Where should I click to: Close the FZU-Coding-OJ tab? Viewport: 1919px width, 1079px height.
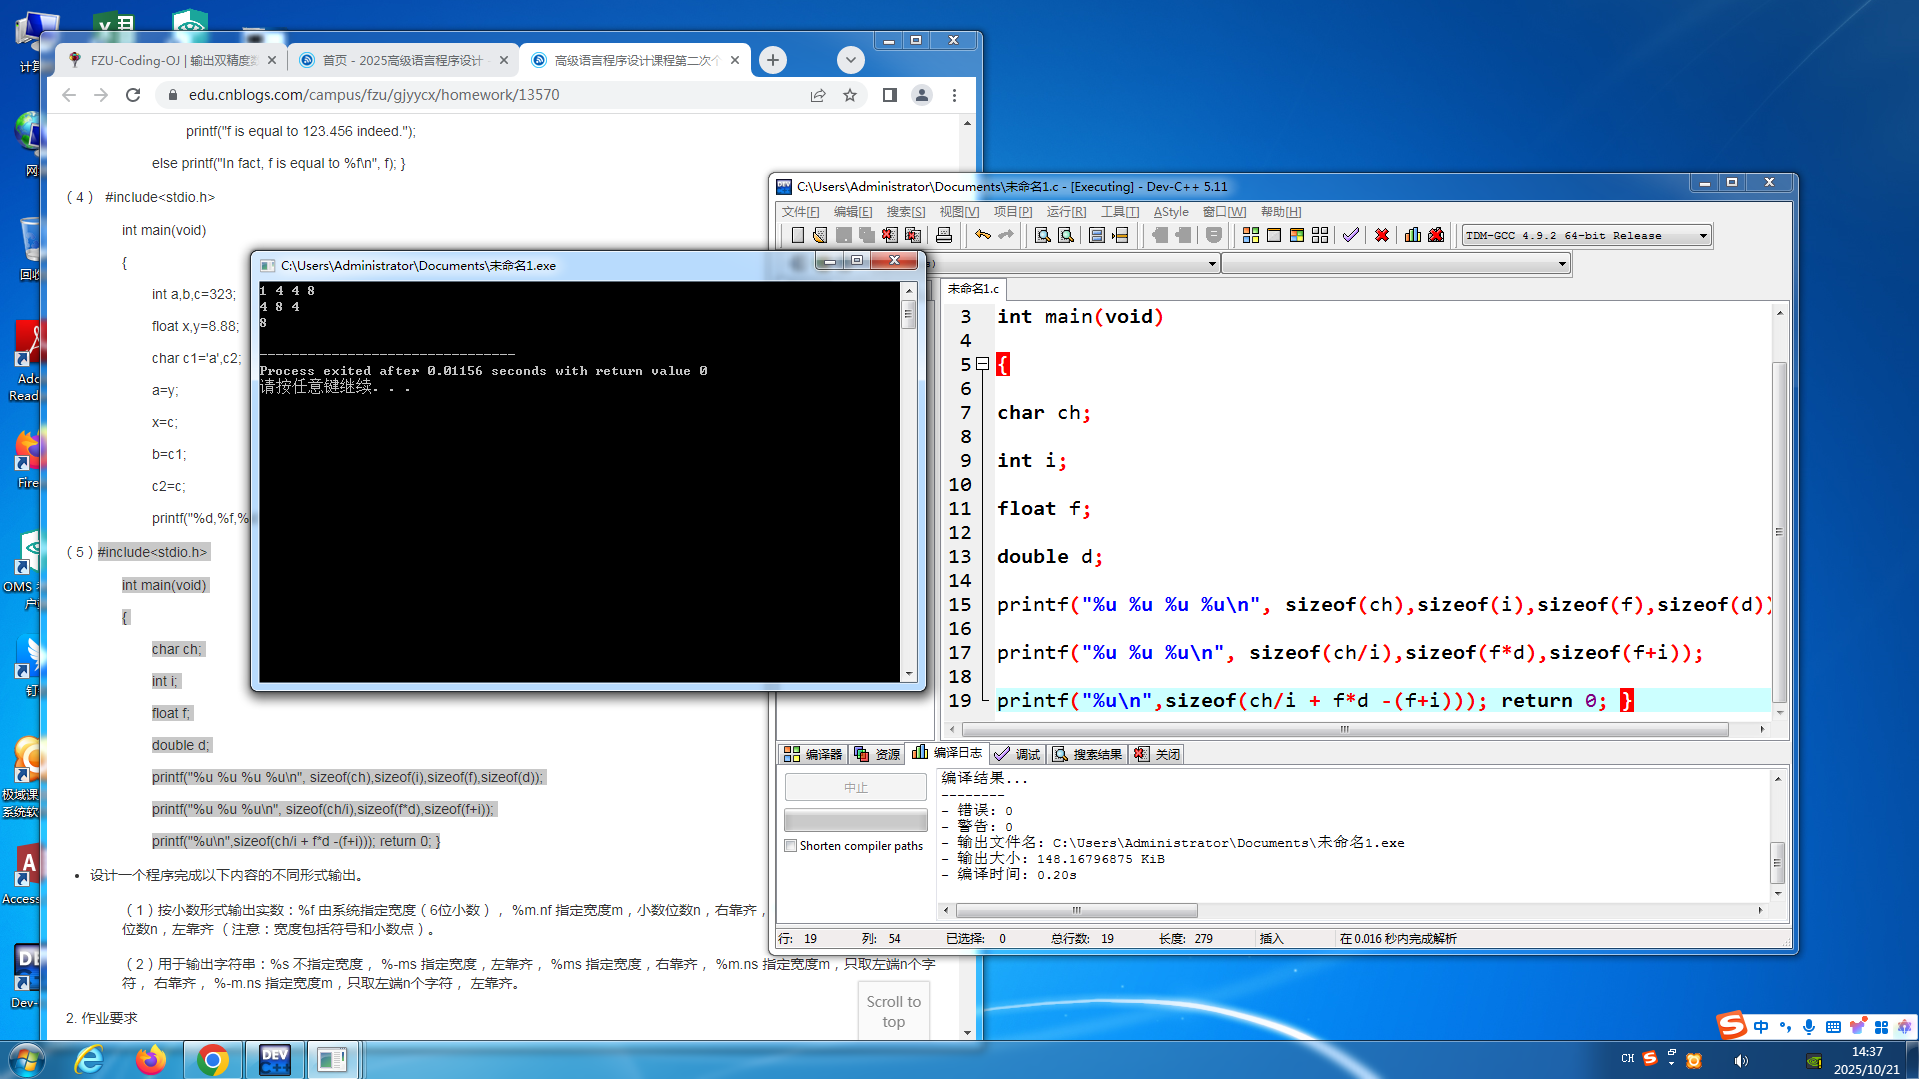pos(272,60)
